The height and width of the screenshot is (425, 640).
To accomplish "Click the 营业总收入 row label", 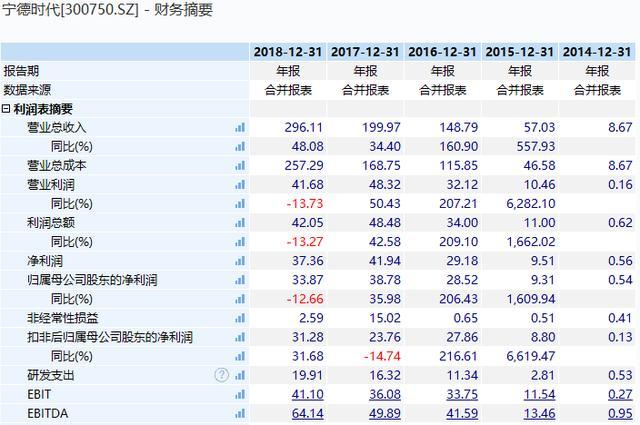I will (57, 128).
